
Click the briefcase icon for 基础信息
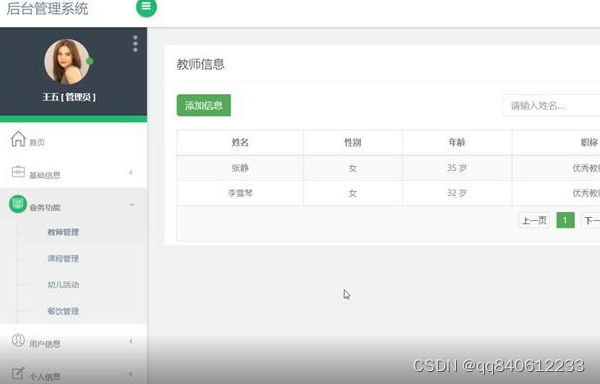(x=18, y=172)
